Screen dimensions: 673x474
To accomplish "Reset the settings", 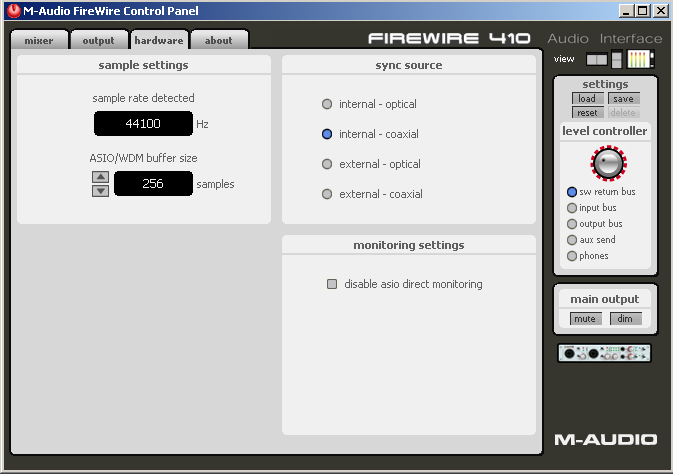I will pos(588,112).
